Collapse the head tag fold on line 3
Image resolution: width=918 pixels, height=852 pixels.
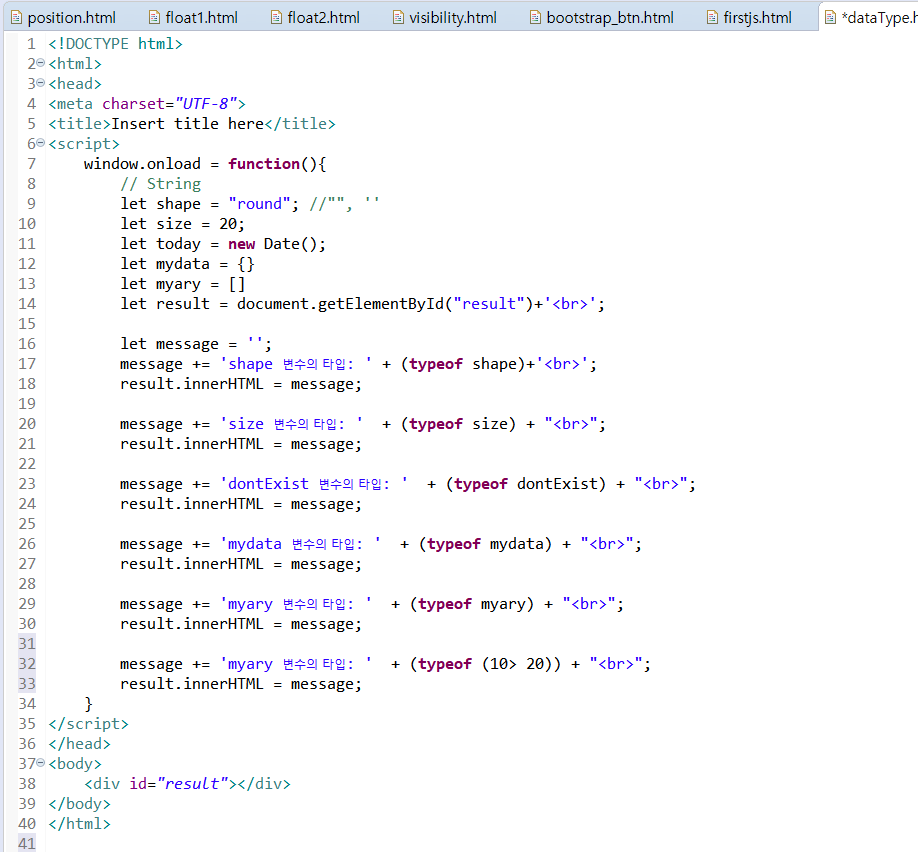click(x=40, y=83)
